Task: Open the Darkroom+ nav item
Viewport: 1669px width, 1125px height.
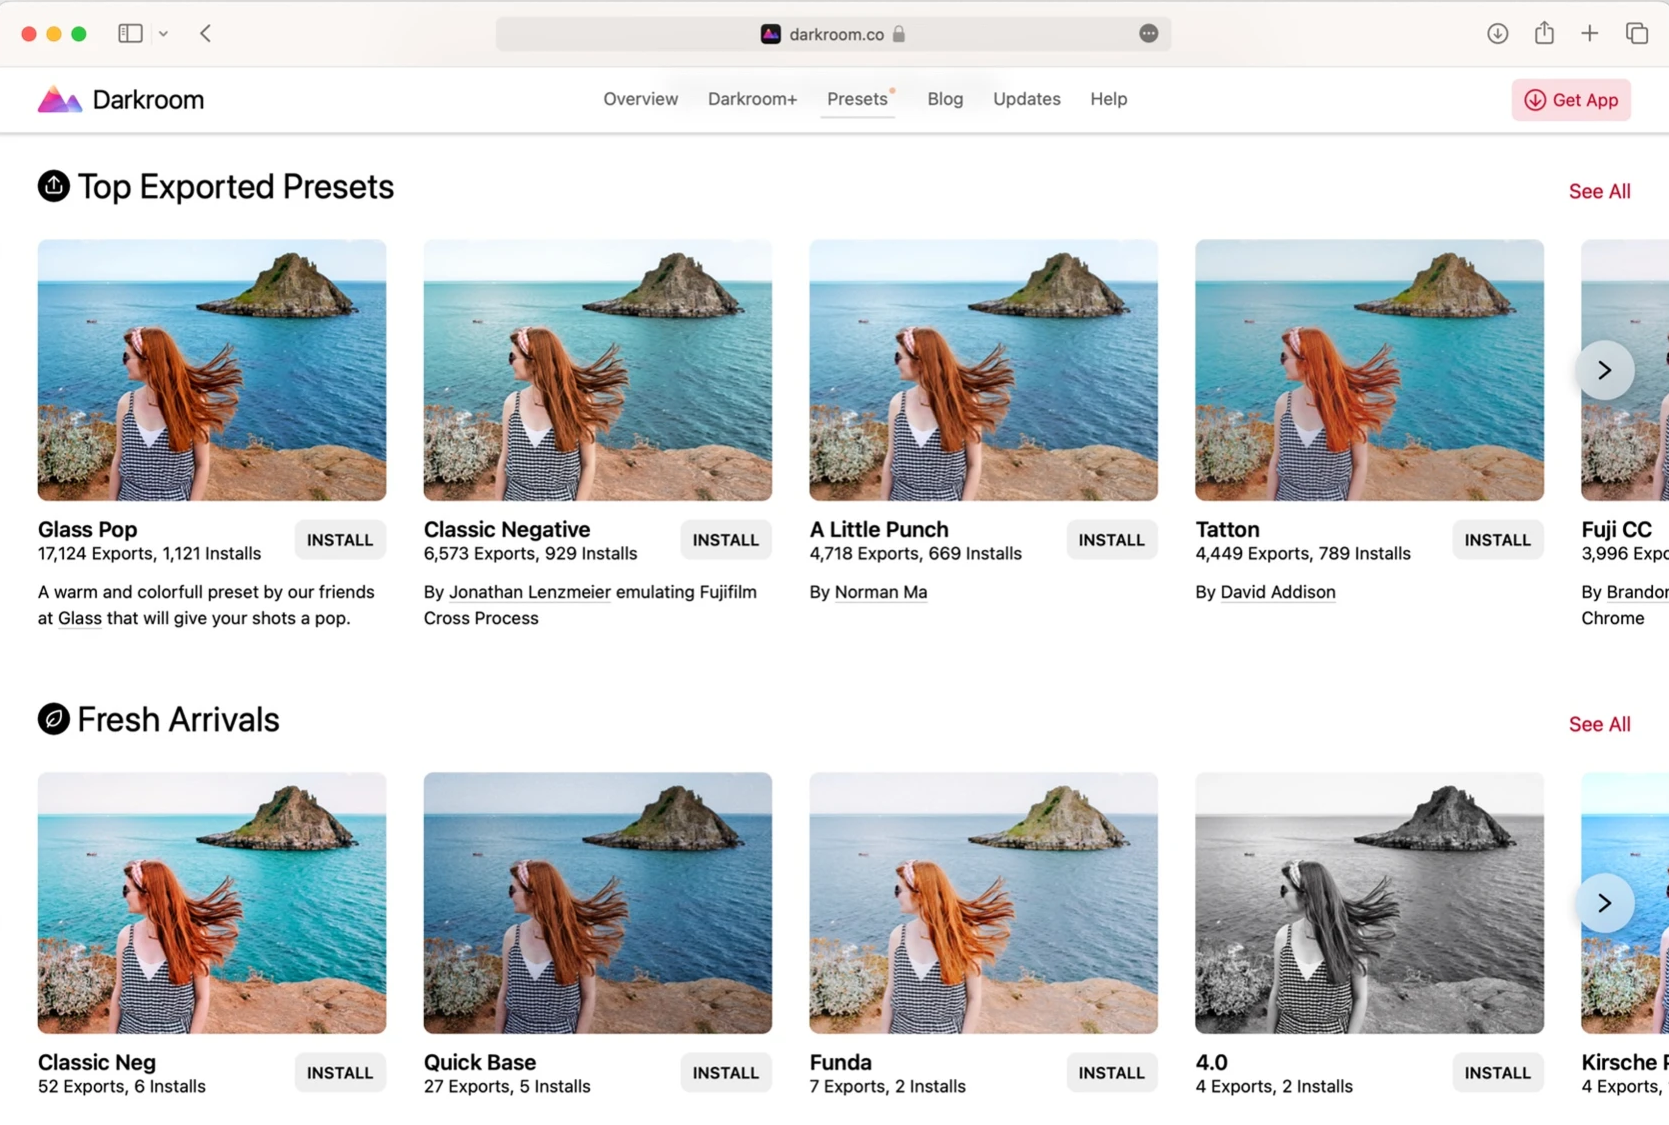Action: click(x=752, y=99)
